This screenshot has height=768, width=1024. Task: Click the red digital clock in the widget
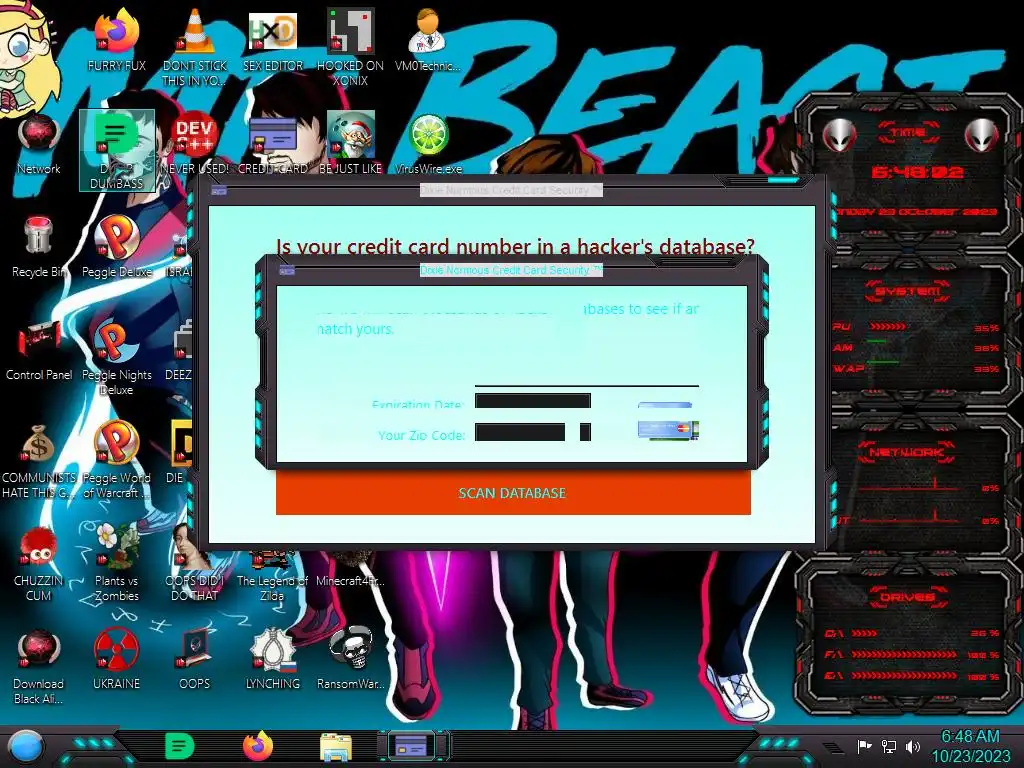click(x=917, y=172)
